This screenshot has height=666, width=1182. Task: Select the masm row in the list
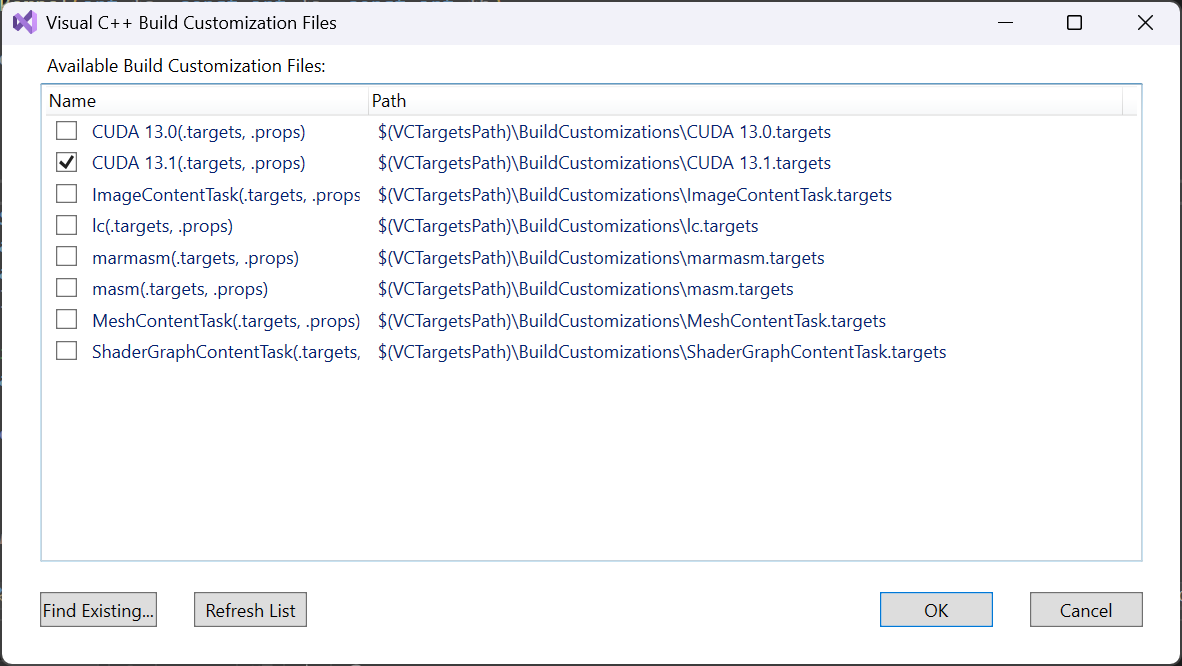[180, 288]
